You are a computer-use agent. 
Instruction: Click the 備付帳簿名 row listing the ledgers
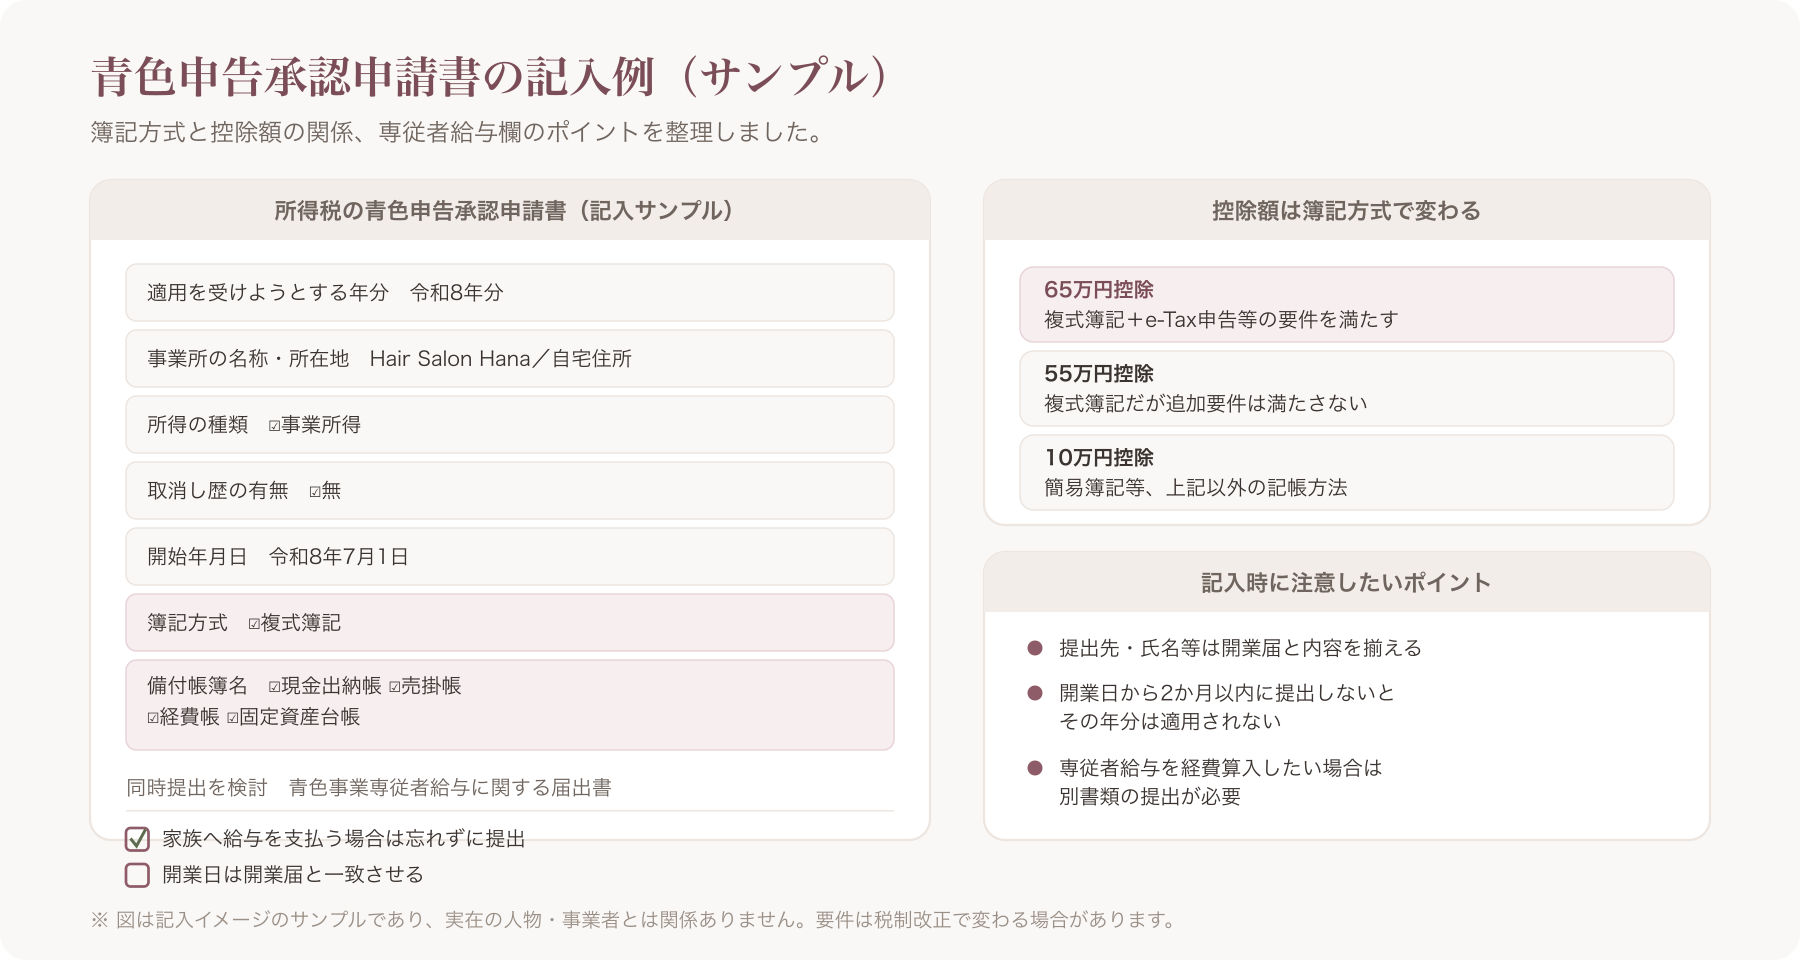(x=510, y=704)
